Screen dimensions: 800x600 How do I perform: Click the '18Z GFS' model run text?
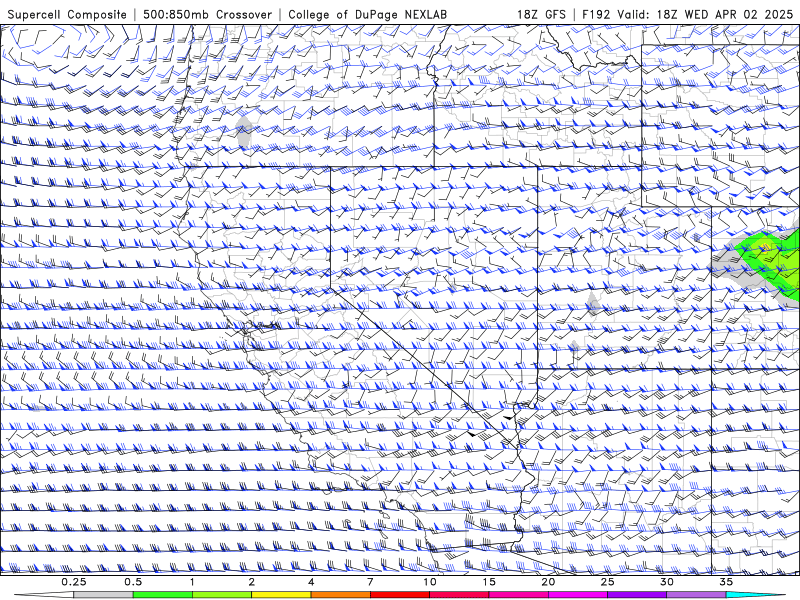click(x=541, y=15)
